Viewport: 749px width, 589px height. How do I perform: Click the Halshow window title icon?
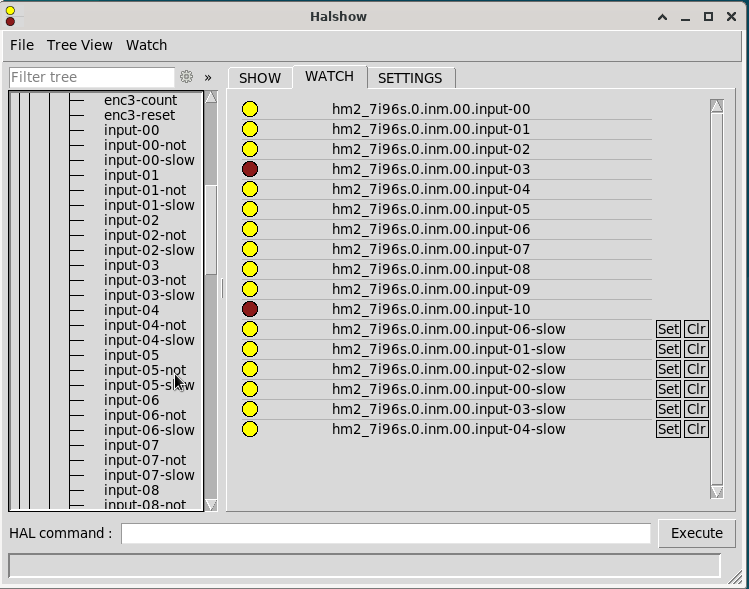click(x=11, y=16)
